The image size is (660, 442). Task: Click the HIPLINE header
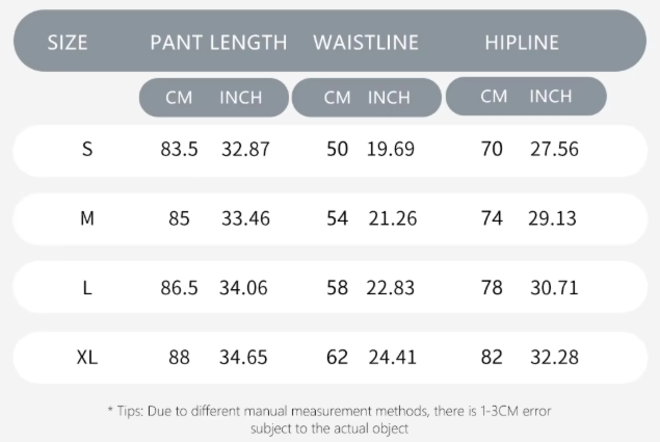point(521,43)
